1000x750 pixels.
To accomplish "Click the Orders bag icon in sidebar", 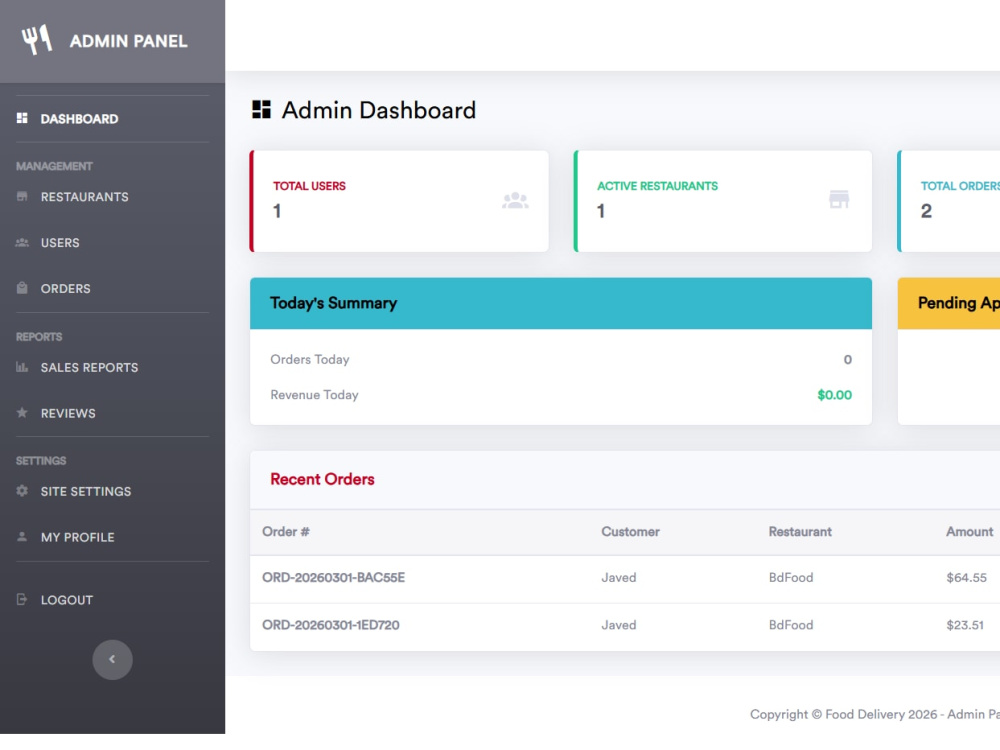I will coord(22,288).
